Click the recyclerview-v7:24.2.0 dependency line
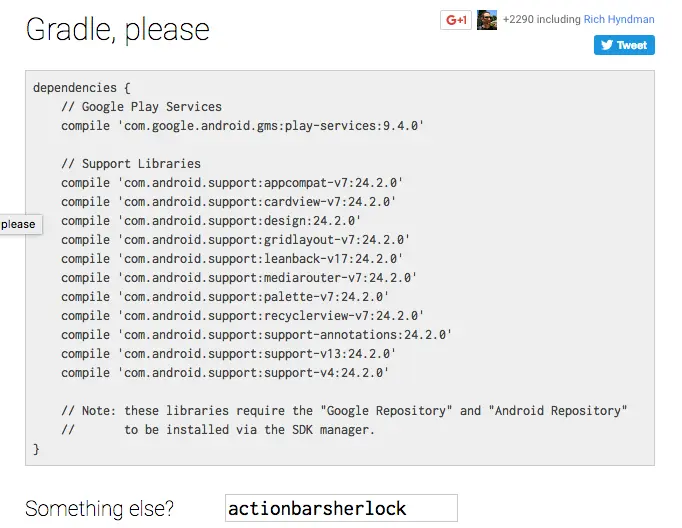 click(x=242, y=316)
